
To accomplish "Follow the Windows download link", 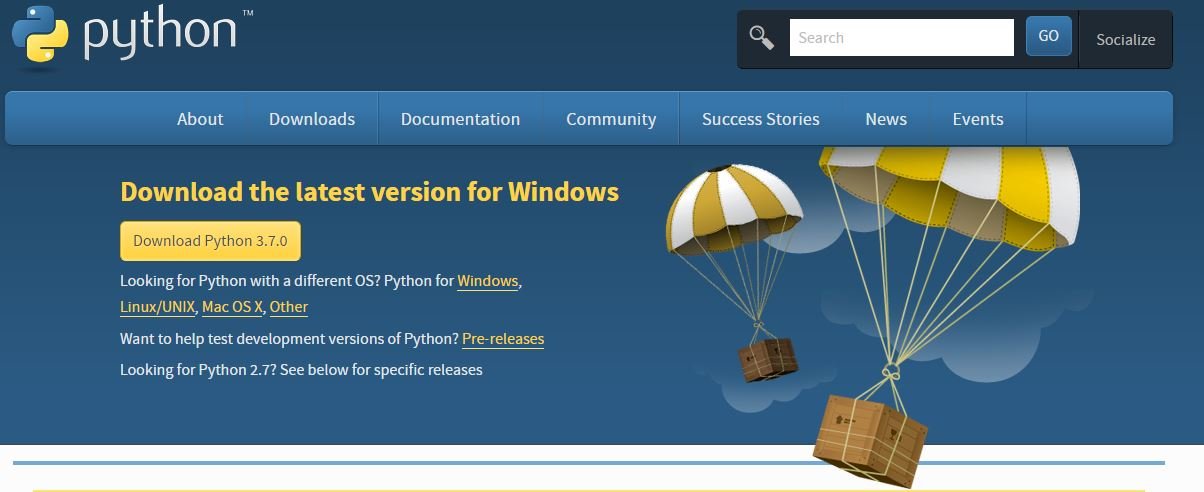I will [488, 281].
